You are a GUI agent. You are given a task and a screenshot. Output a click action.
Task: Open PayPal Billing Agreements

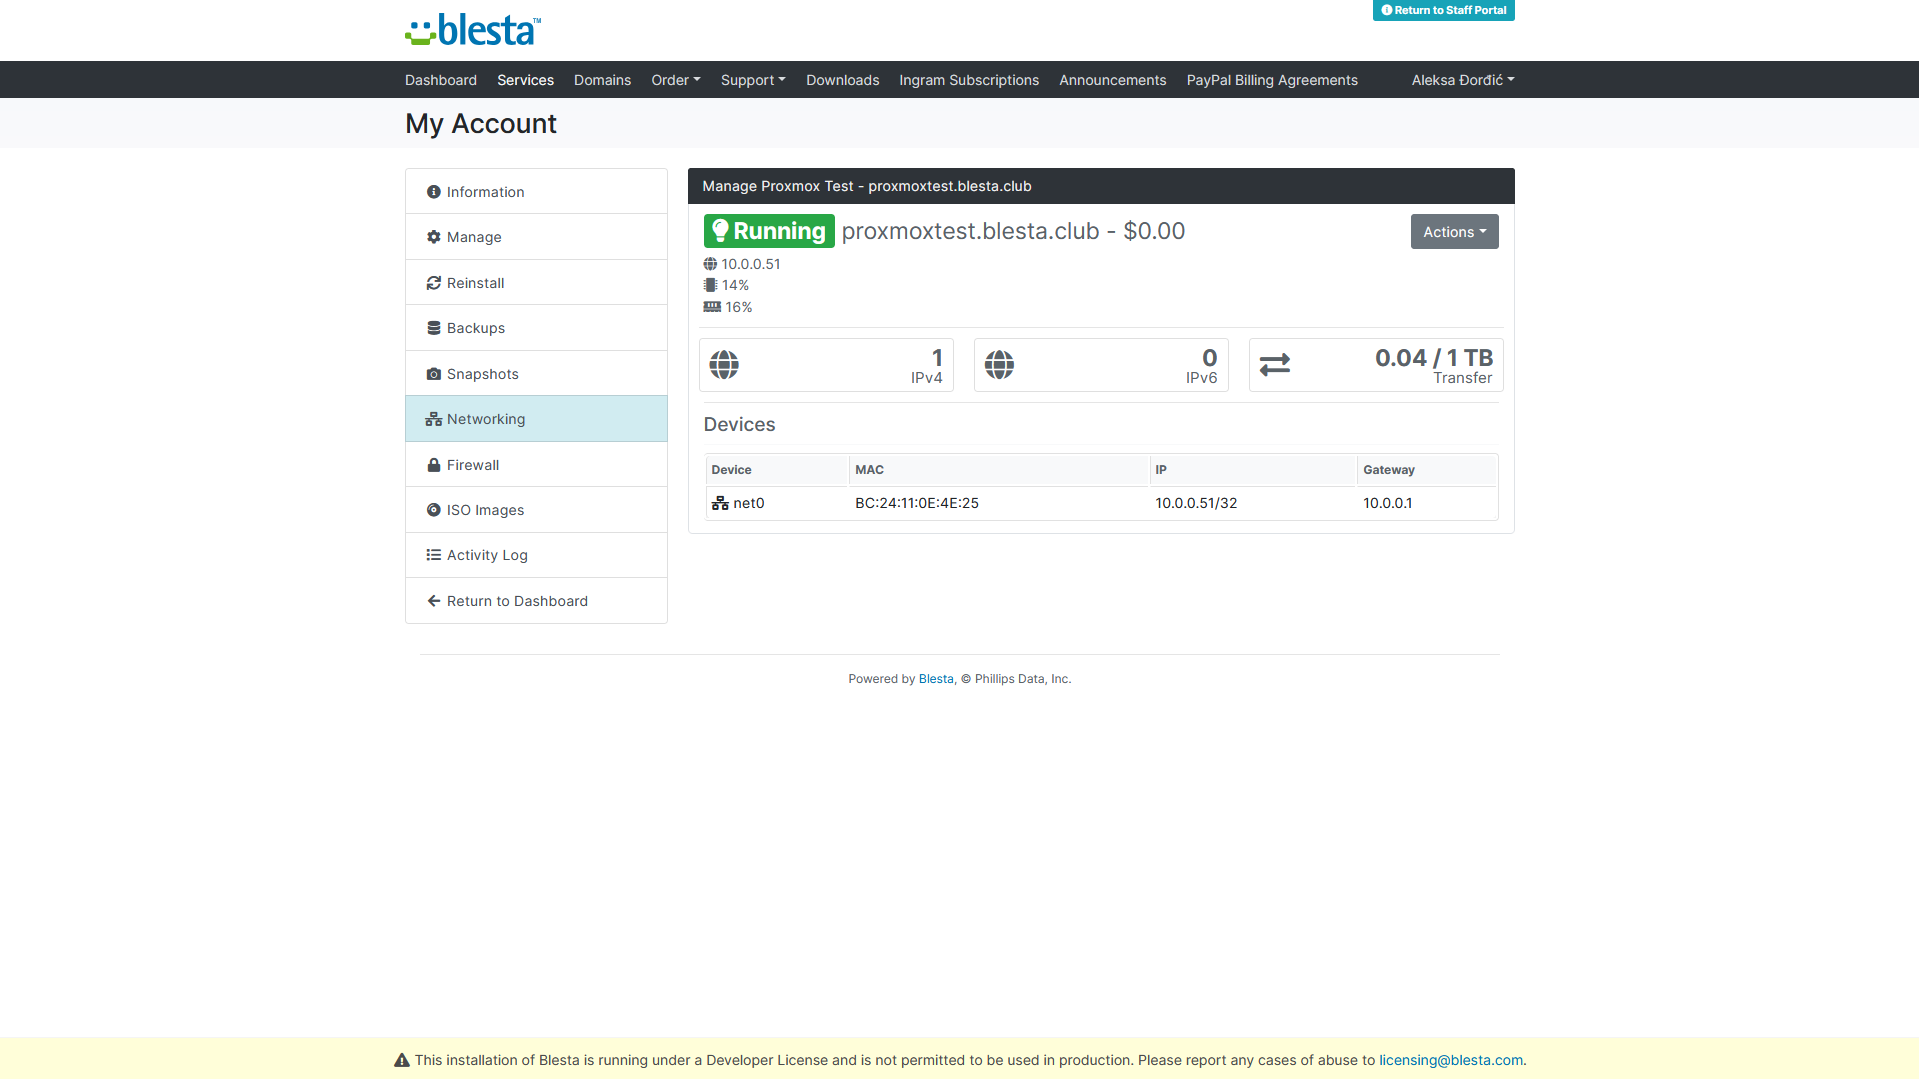point(1272,80)
